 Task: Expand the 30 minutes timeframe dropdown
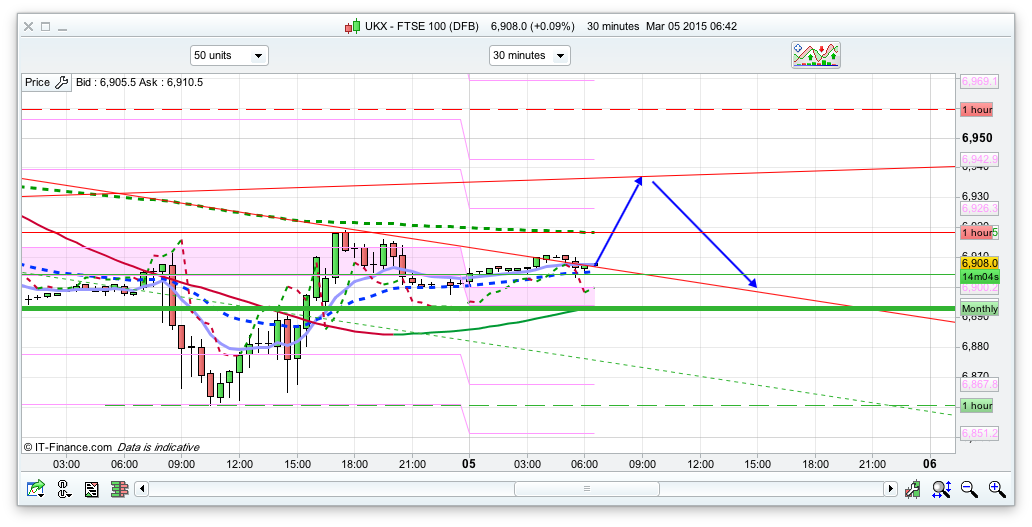529,56
